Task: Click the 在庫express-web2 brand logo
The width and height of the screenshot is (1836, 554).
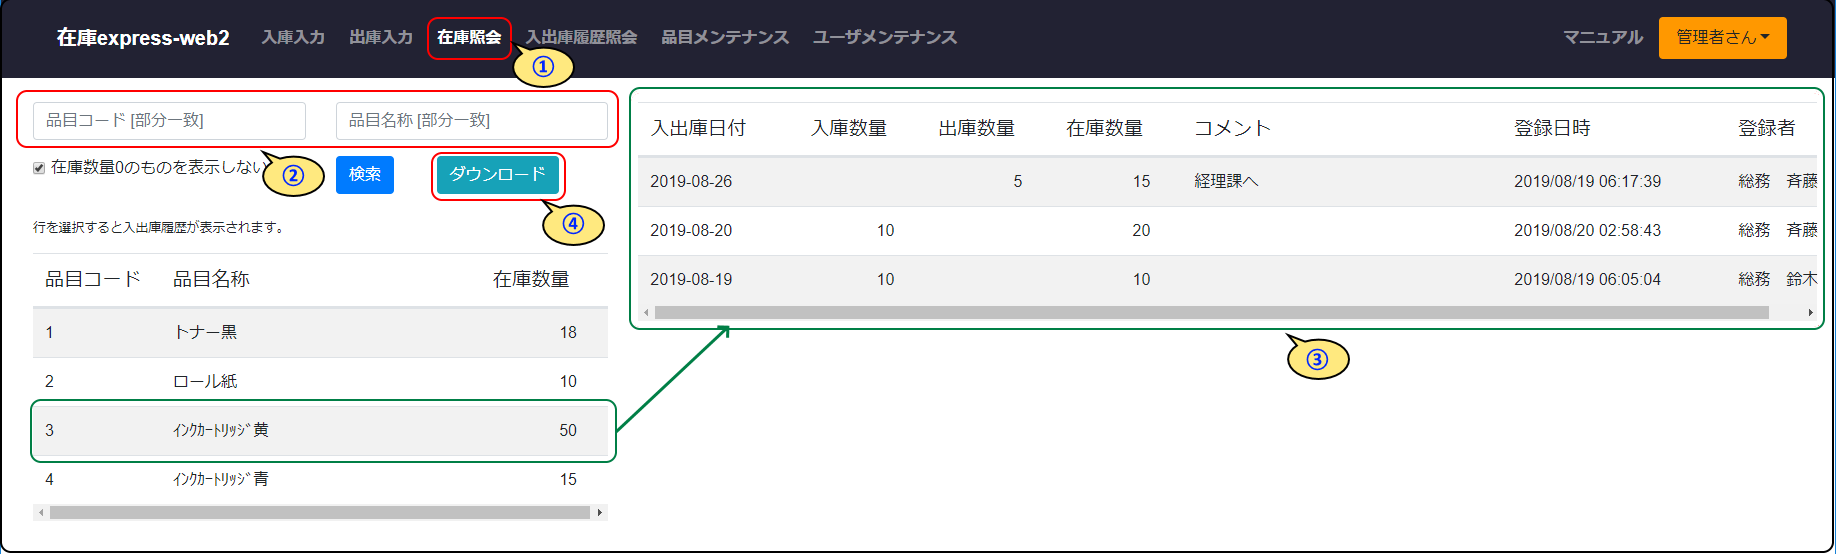Action: [x=143, y=38]
